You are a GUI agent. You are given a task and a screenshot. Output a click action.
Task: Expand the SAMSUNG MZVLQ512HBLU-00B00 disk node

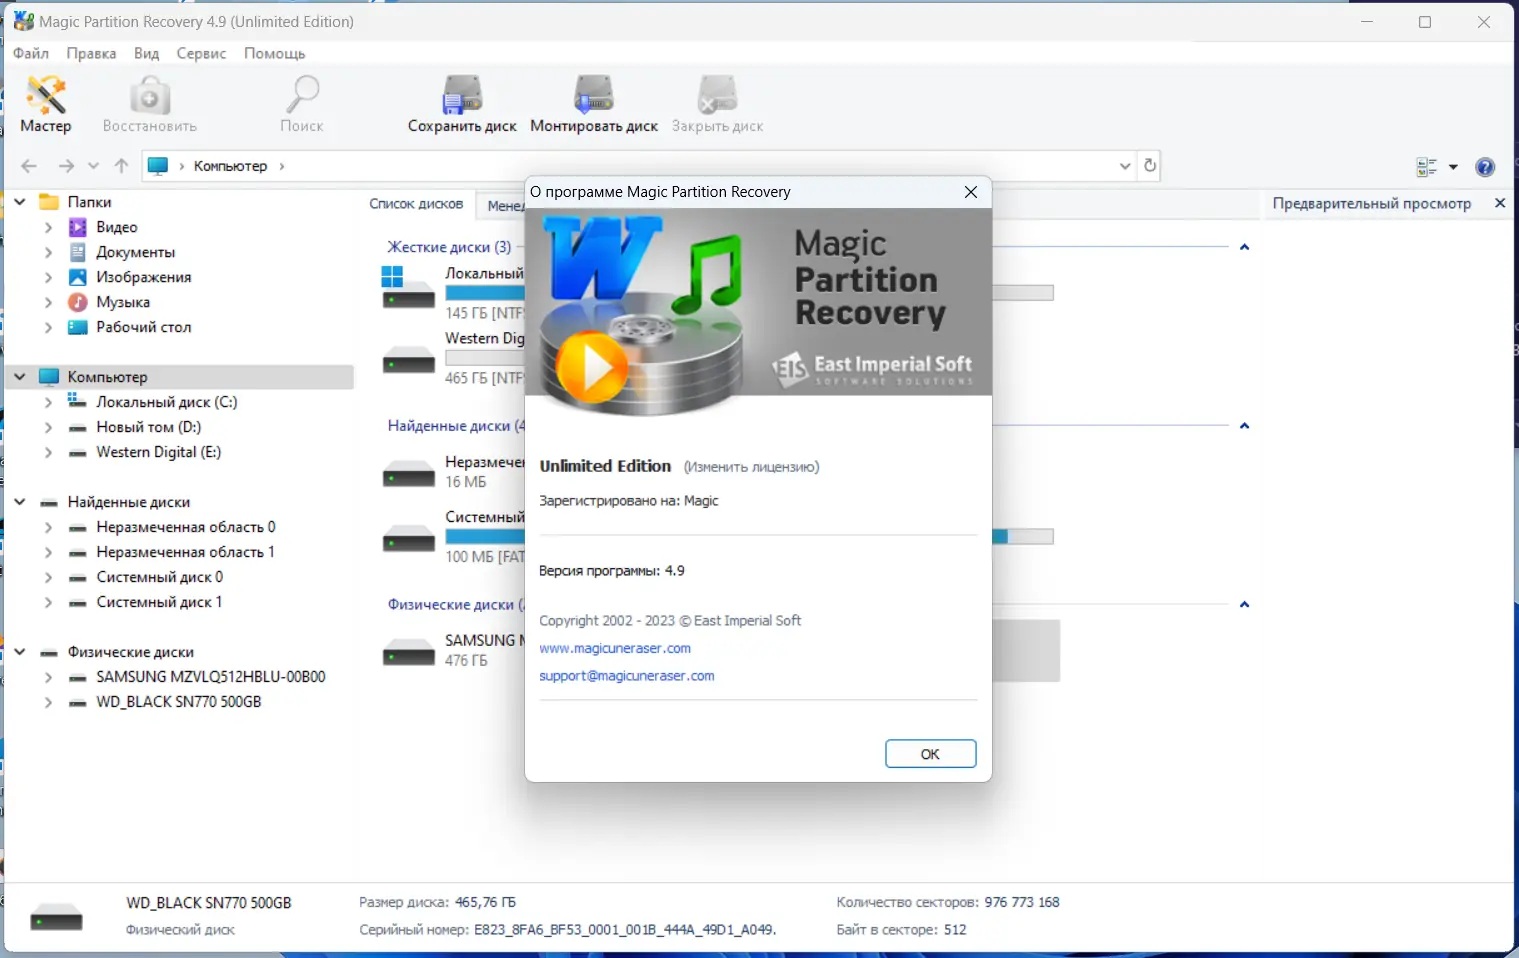(47, 677)
